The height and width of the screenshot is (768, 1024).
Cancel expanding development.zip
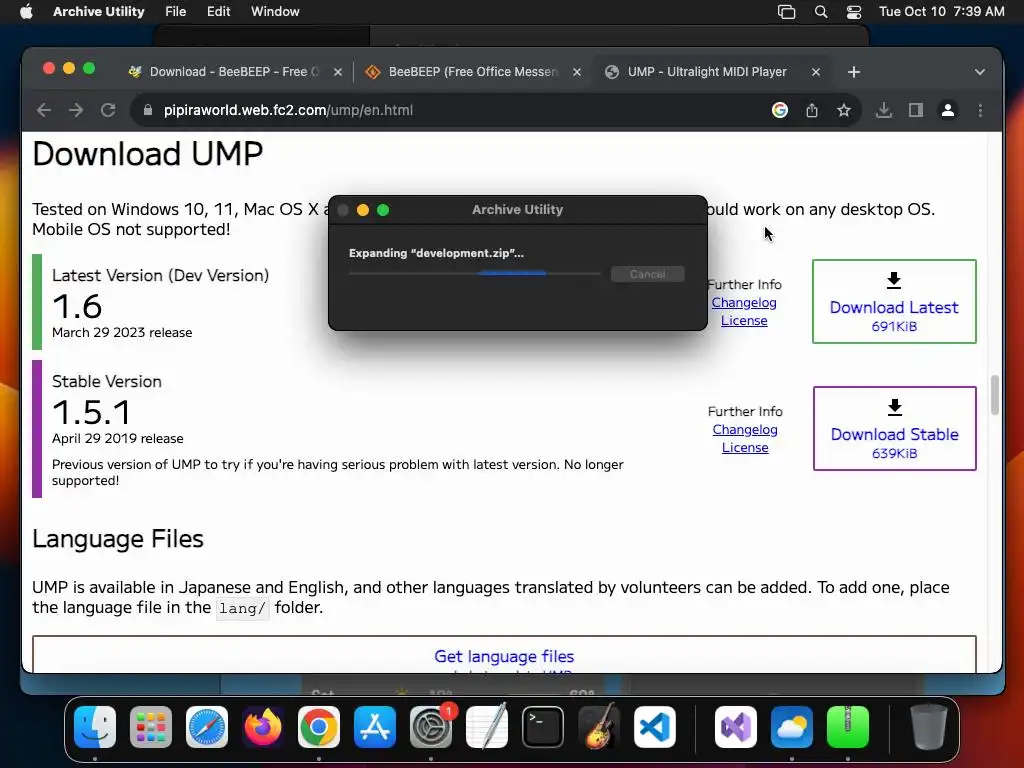[647, 274]
